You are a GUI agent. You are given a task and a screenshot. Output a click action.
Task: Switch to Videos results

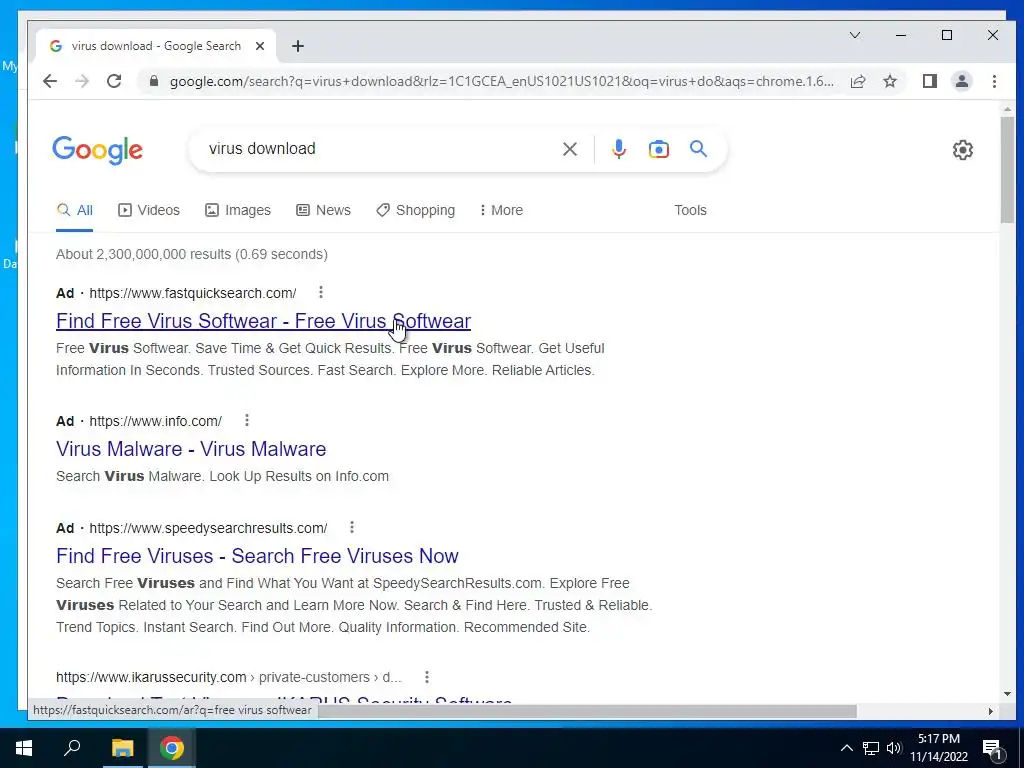(x=148, y=210)
